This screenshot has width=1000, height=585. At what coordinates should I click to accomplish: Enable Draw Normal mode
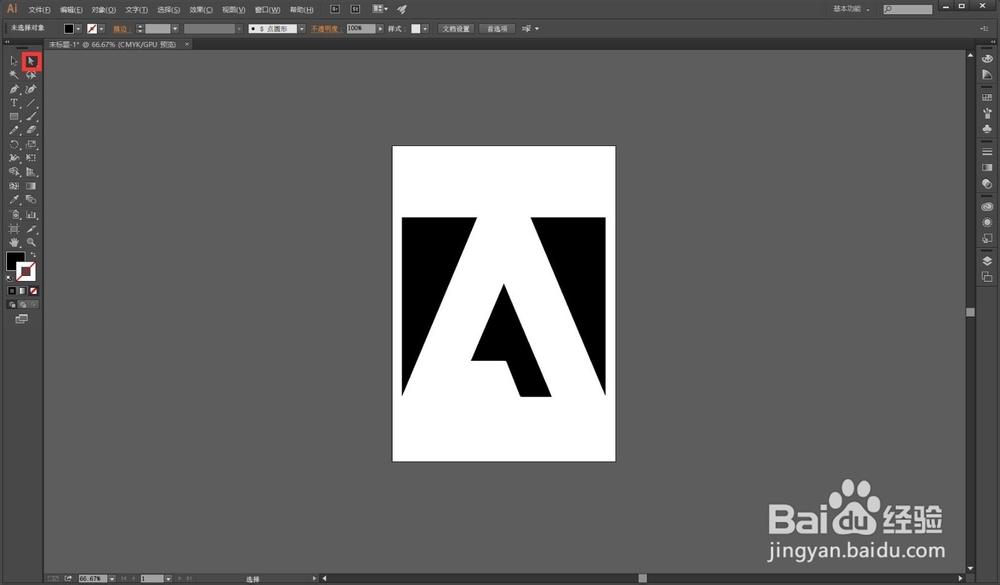[x=11, y=304]
